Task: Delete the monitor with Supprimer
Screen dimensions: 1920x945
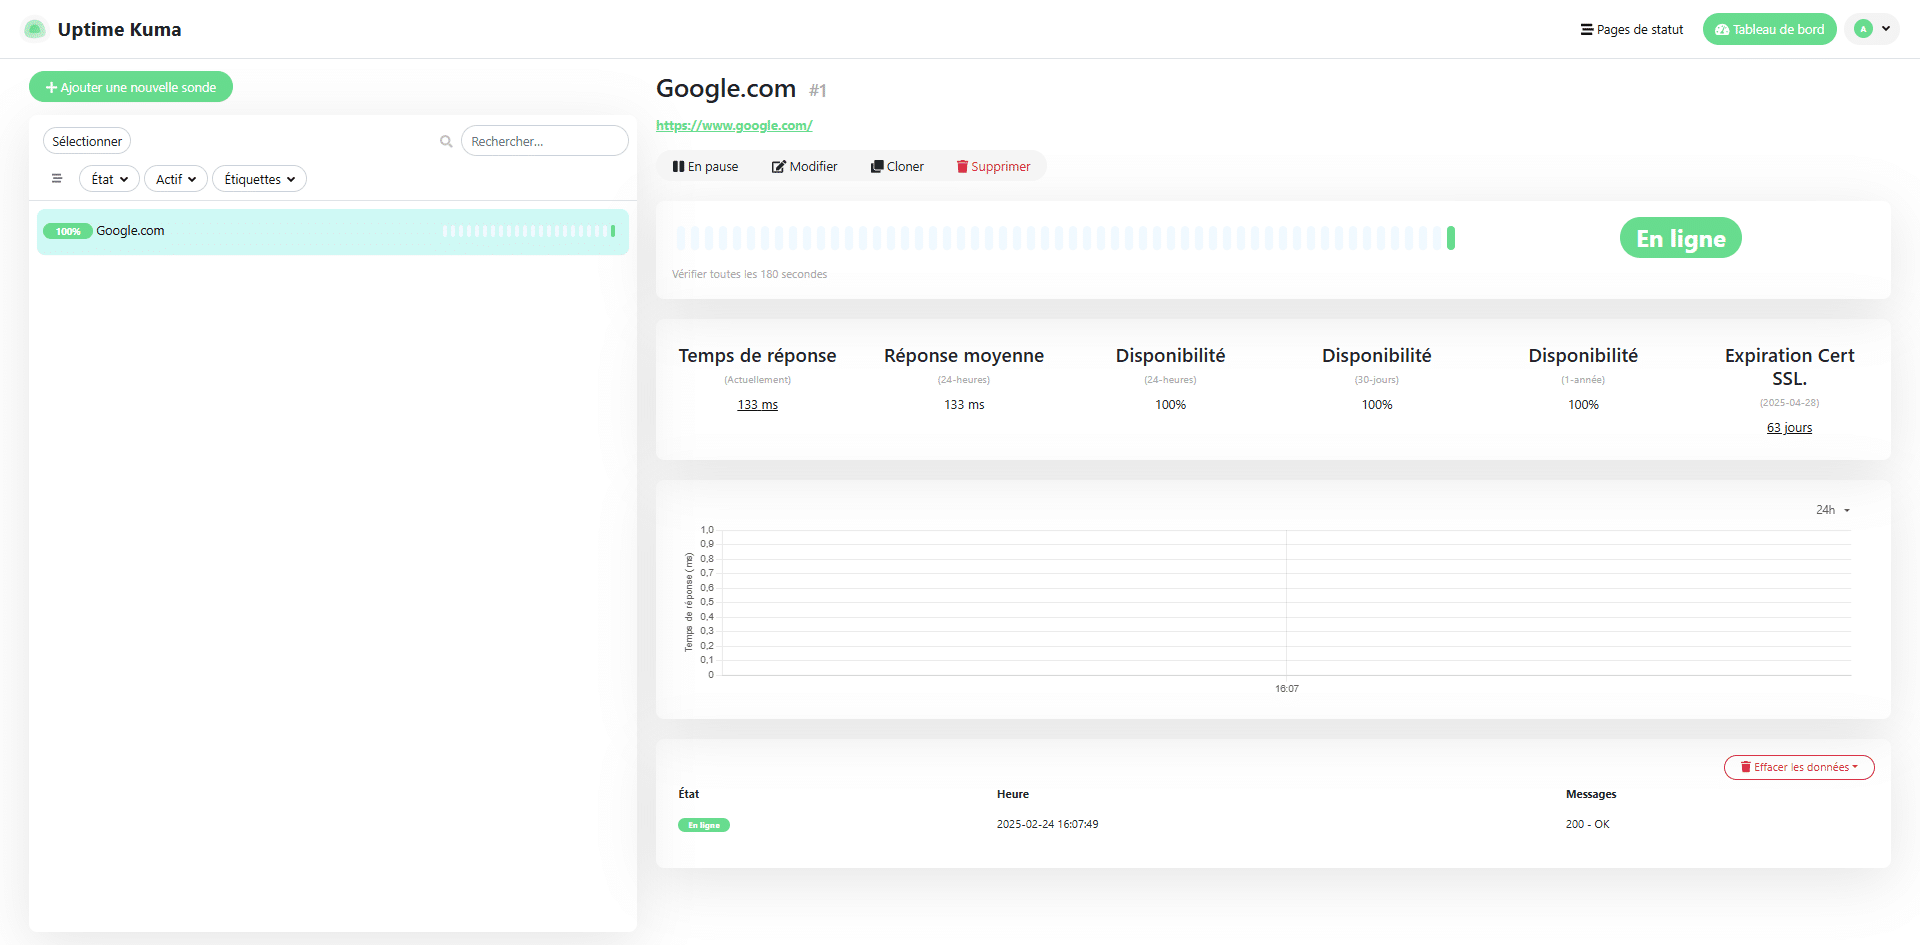Action: click(x=993, y=167)
